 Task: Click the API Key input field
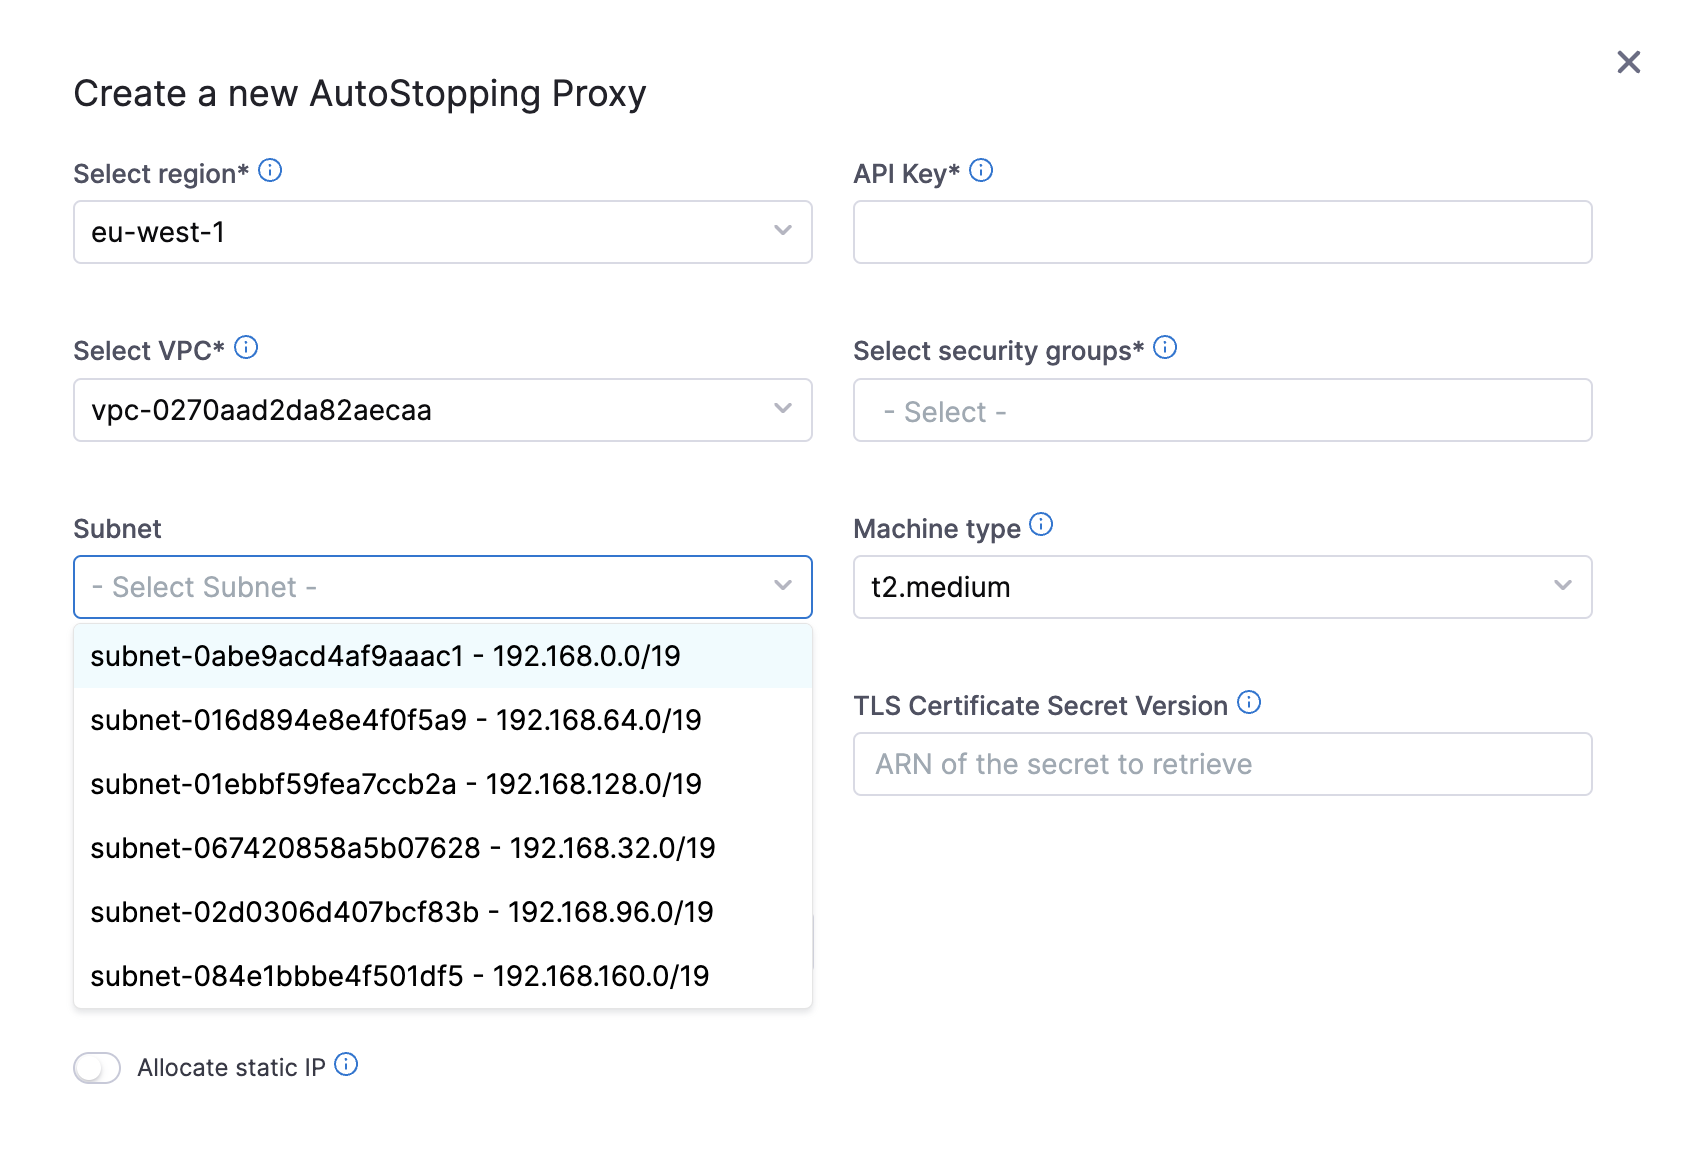1221,232
